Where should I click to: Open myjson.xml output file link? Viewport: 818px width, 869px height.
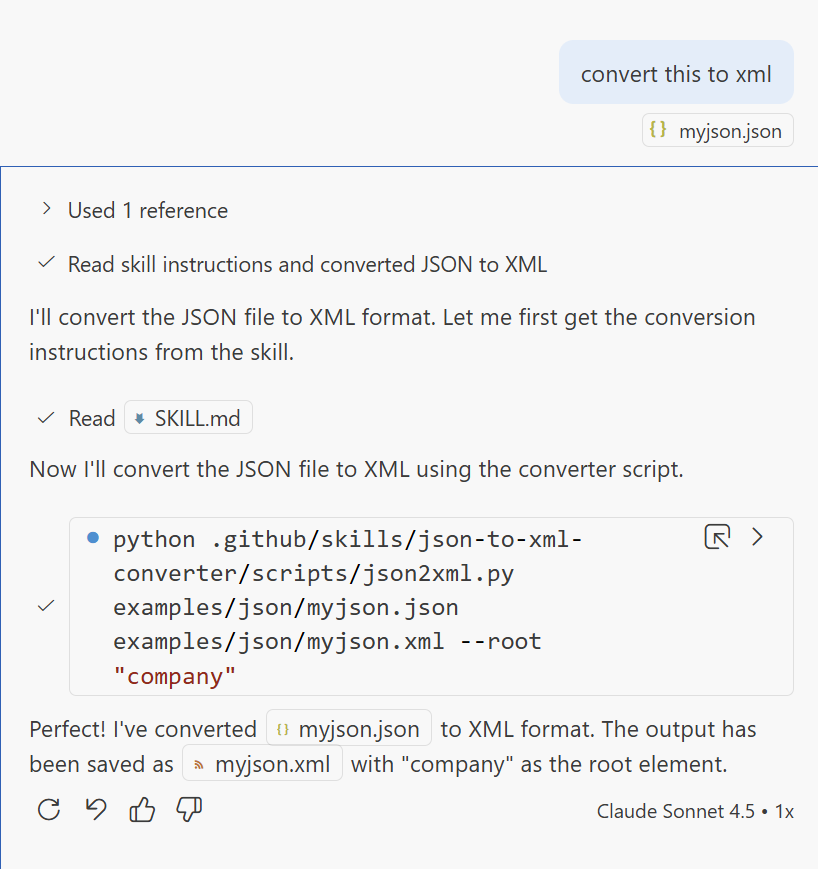(x=262, y=764)
